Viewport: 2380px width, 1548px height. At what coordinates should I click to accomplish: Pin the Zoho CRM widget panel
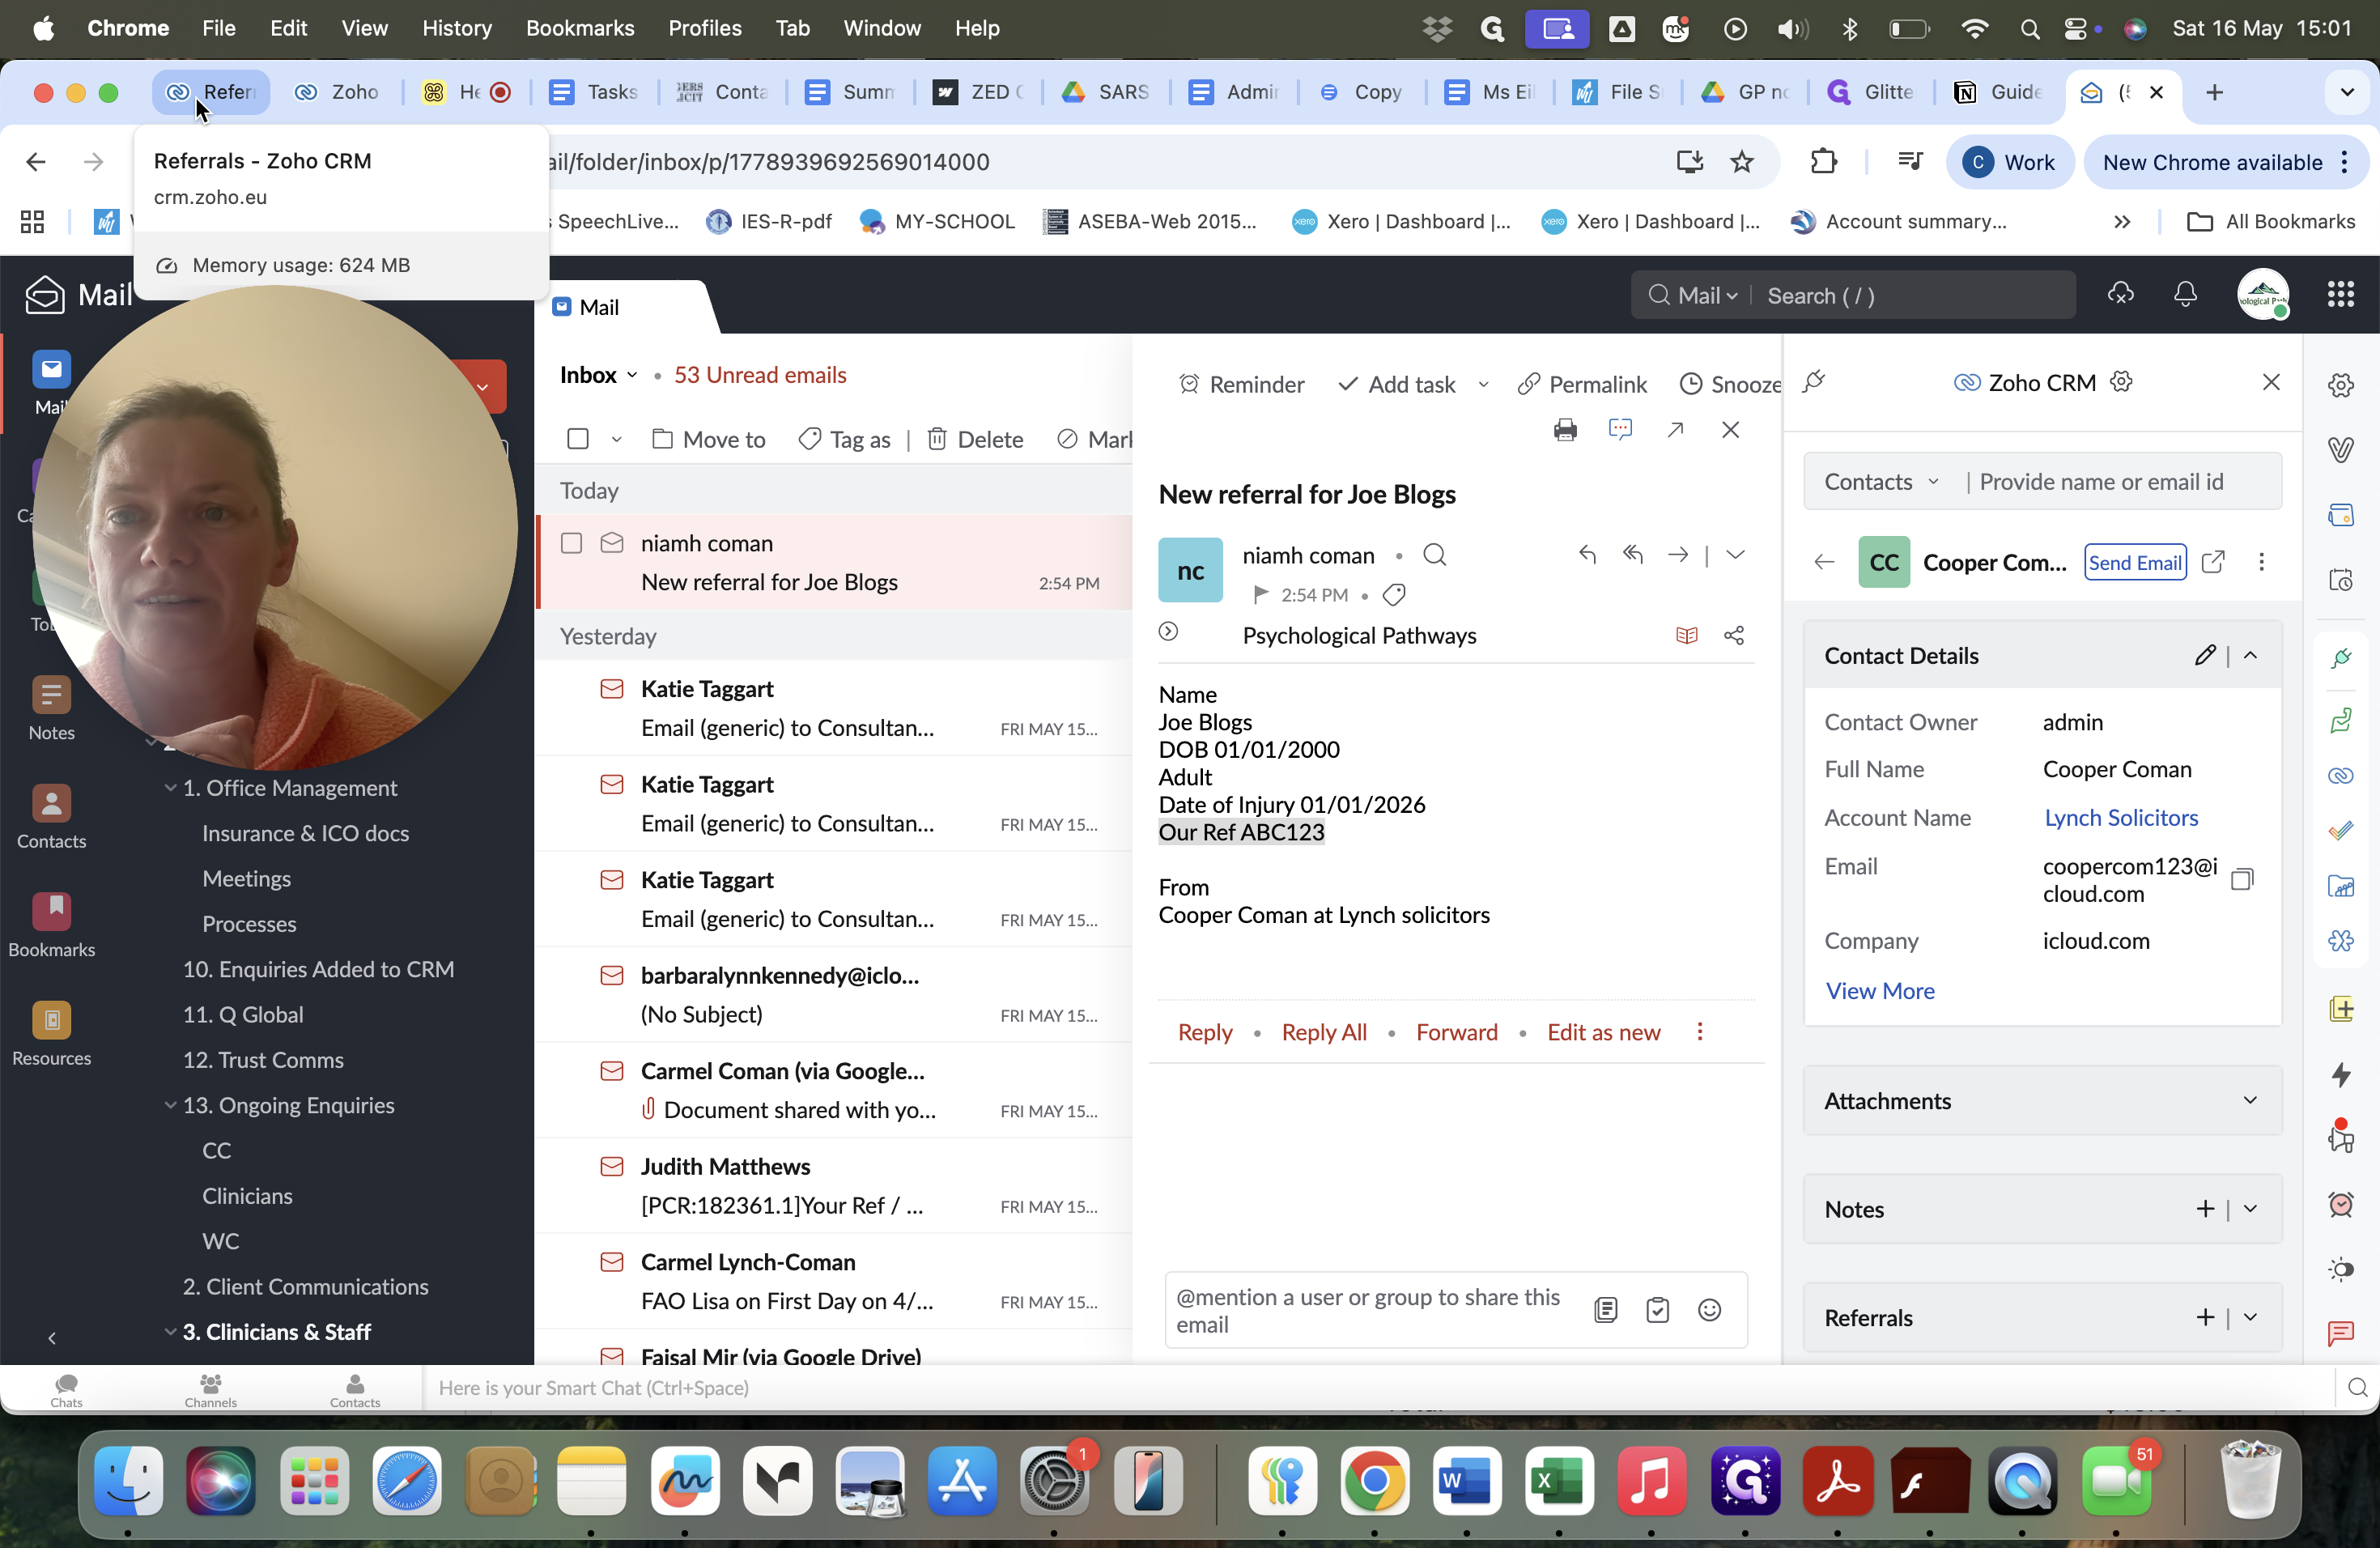(1815, 382)
